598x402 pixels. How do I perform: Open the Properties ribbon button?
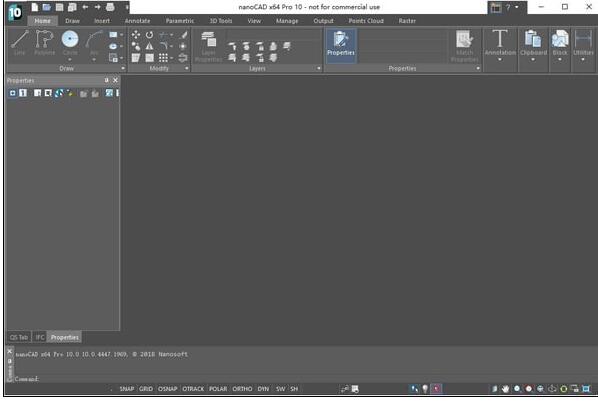pos(341,45)
